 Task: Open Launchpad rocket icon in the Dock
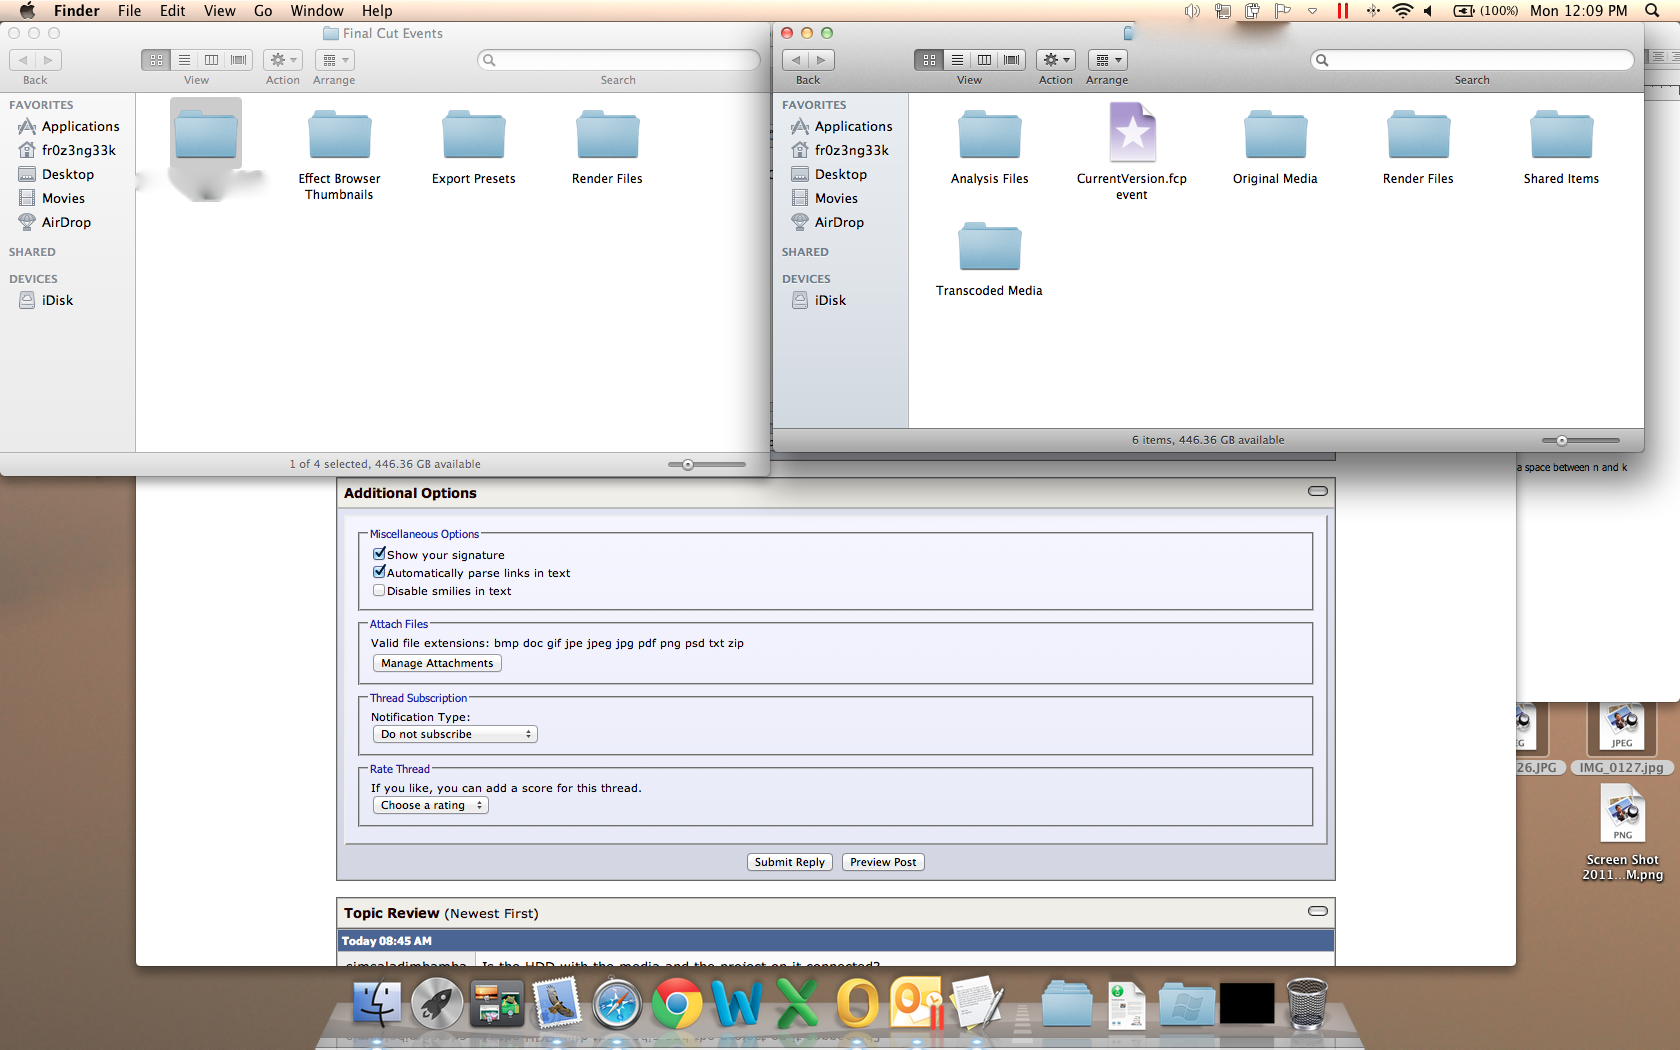point(437,1004)
